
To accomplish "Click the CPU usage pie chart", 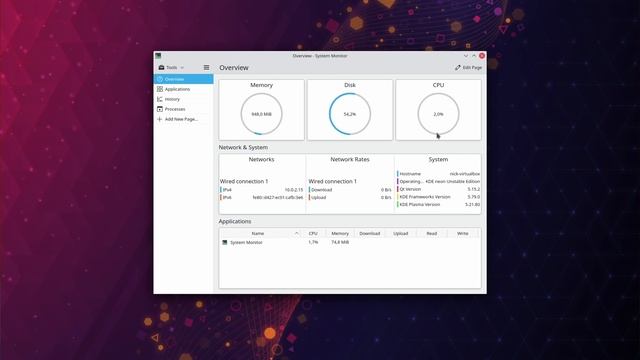I will [438, 114].
